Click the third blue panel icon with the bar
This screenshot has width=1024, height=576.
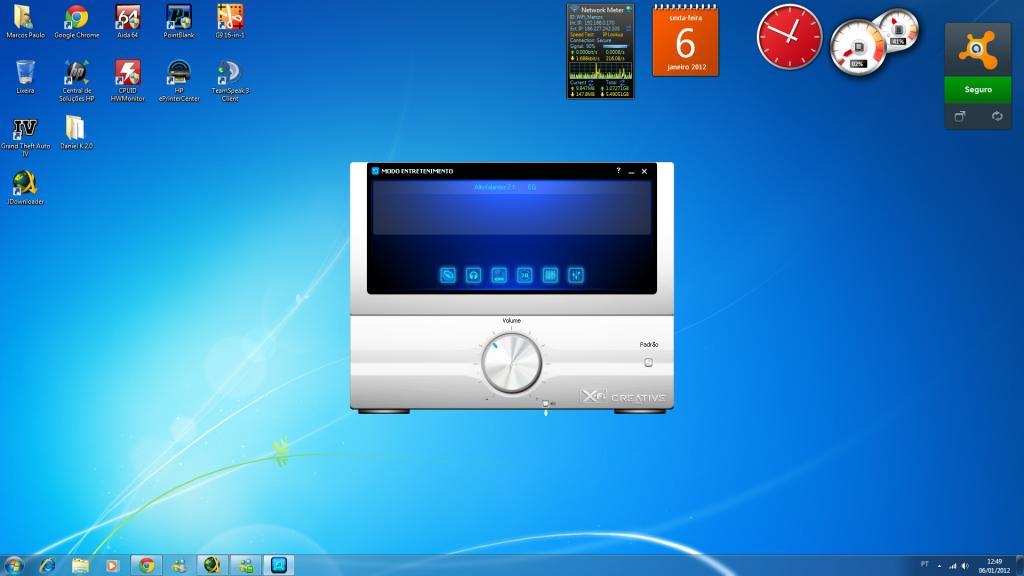click(x=499, y=275)
